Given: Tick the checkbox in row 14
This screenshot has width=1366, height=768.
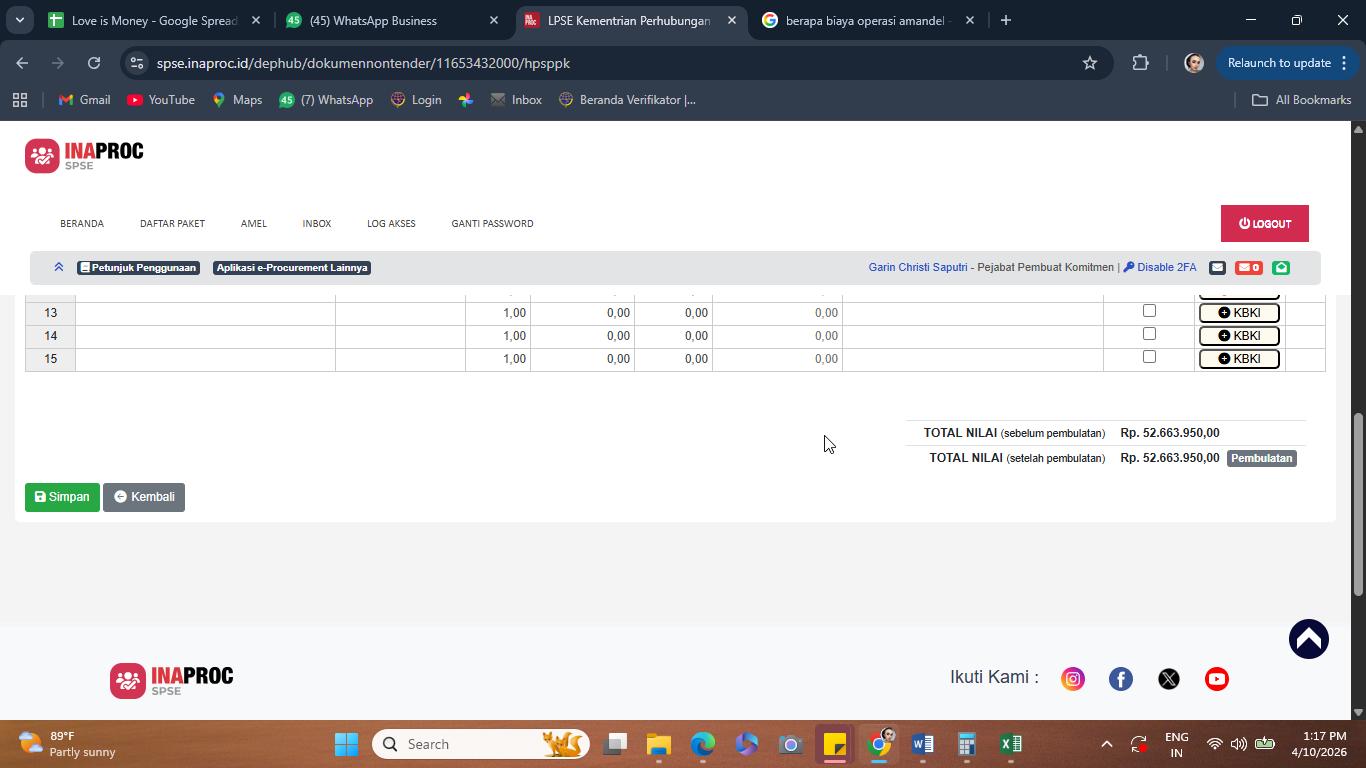Looking at the screenshot, I should point(1149,334).
